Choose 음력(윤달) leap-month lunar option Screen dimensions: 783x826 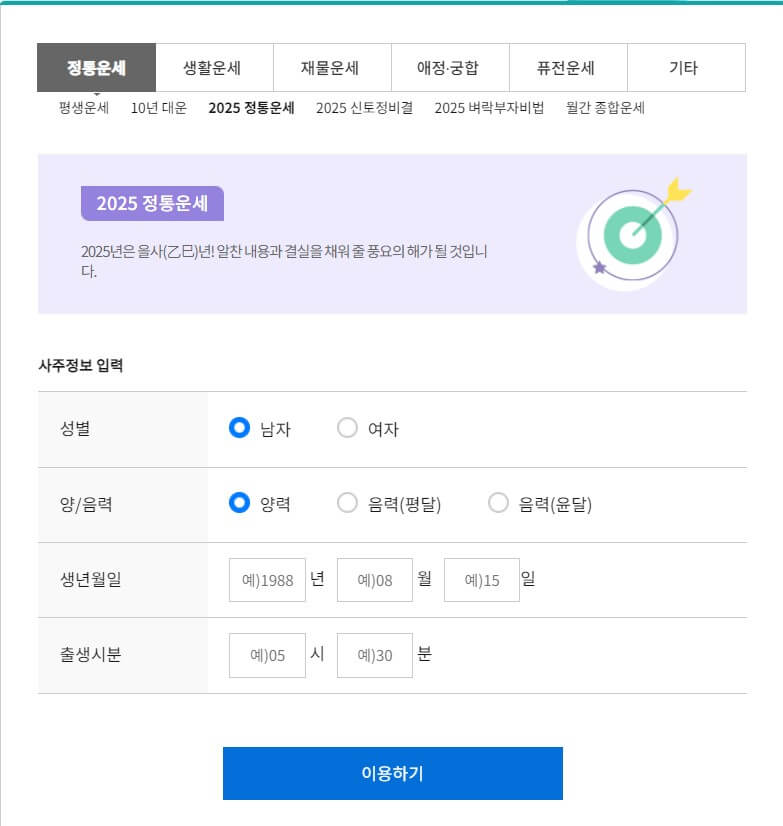pos(497,504)
